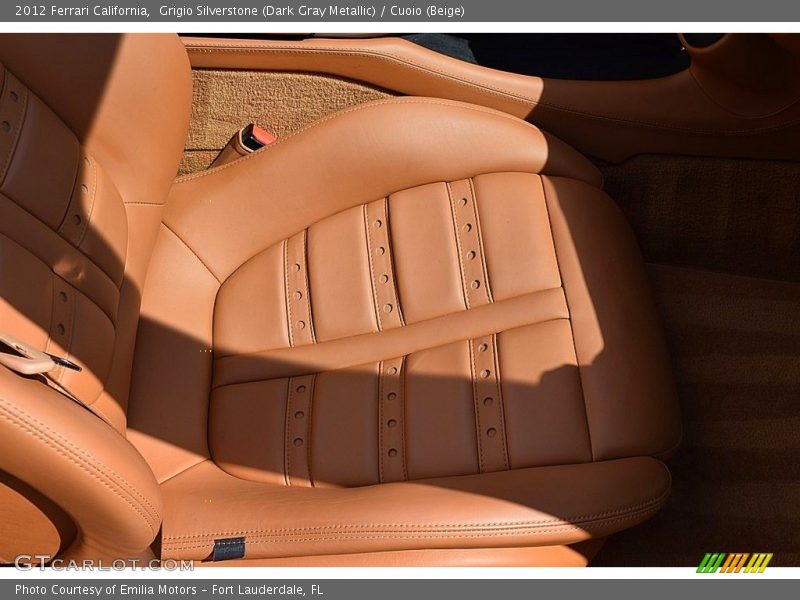Click the 'Grigio Silverstone (Dark Gray Metallic)' text
Screen dimensions: 800x600
(x=267, y=11)
